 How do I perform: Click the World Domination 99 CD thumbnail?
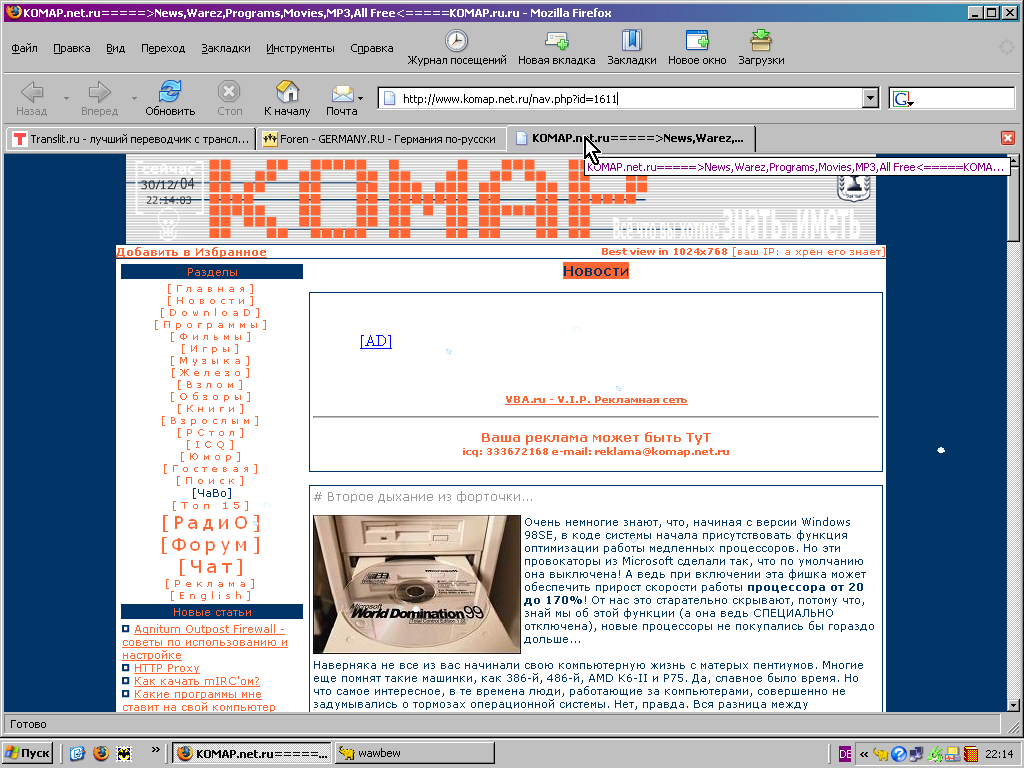point(417,584)
